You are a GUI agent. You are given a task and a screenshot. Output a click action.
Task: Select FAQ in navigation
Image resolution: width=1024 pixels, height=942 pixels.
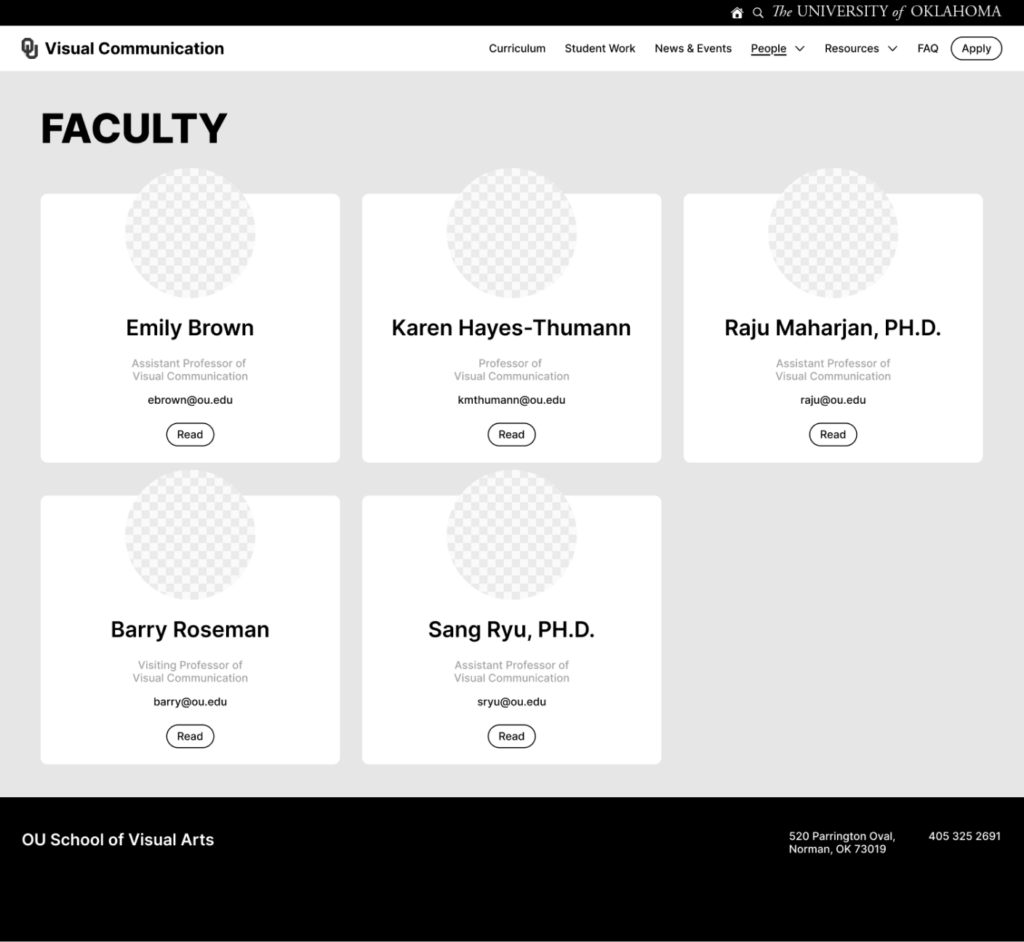pyautogui.click(x=927, y=48)
